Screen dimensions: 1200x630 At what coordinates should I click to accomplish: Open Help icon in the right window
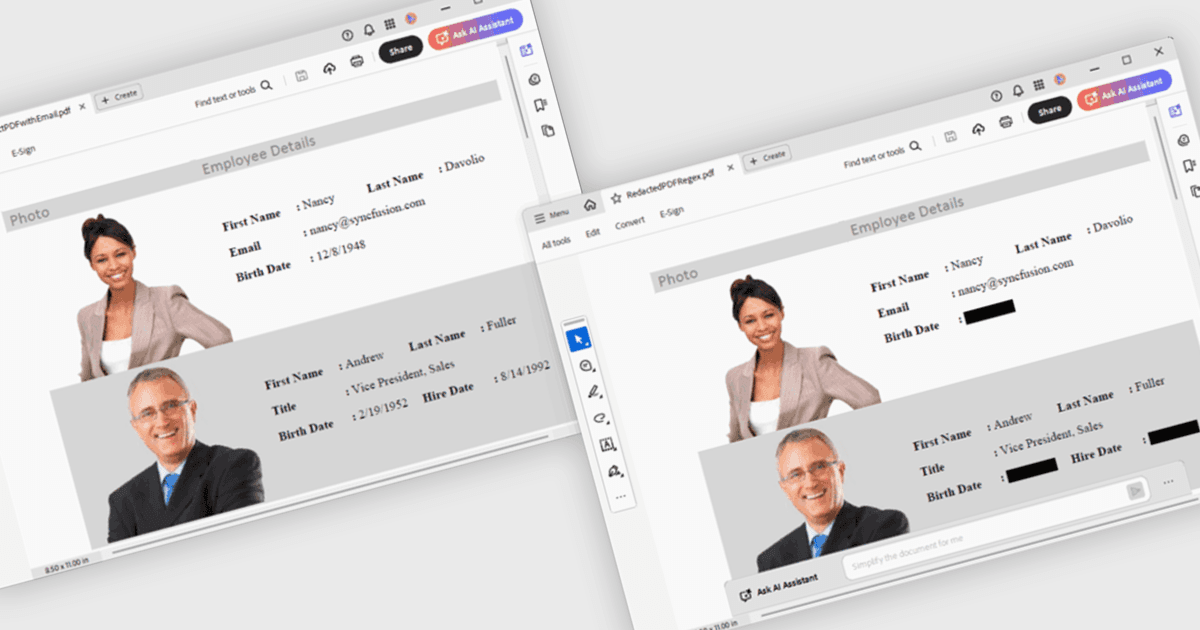point(997,97)
